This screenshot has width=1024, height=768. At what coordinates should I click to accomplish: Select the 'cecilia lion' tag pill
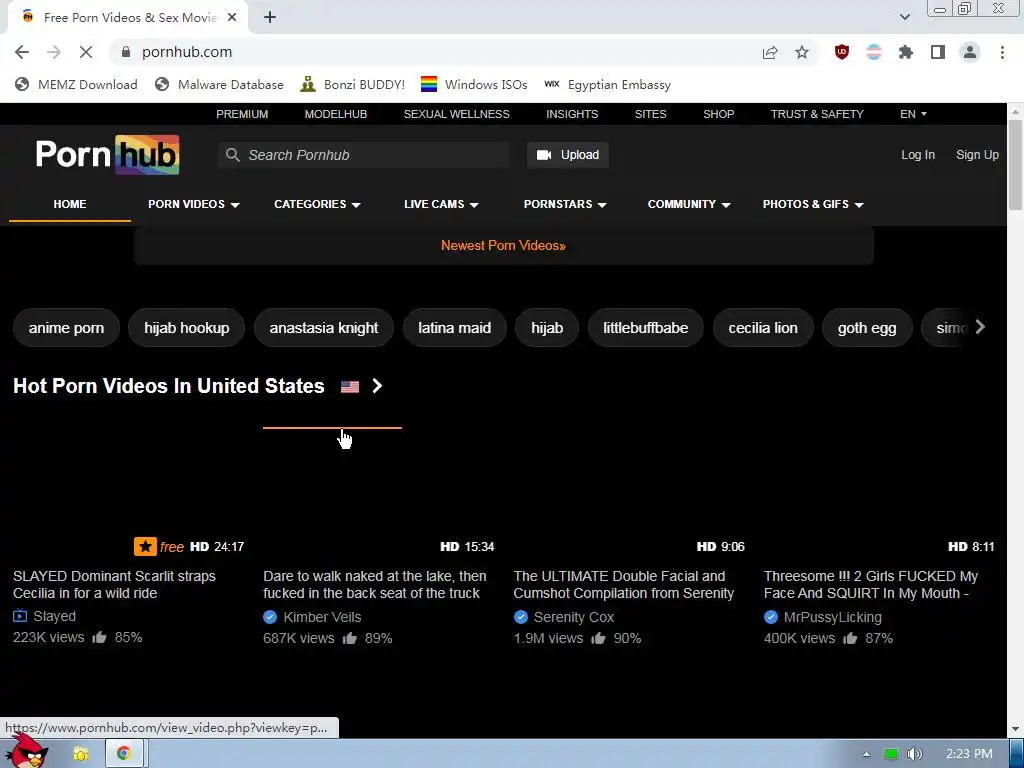(763, 328)
